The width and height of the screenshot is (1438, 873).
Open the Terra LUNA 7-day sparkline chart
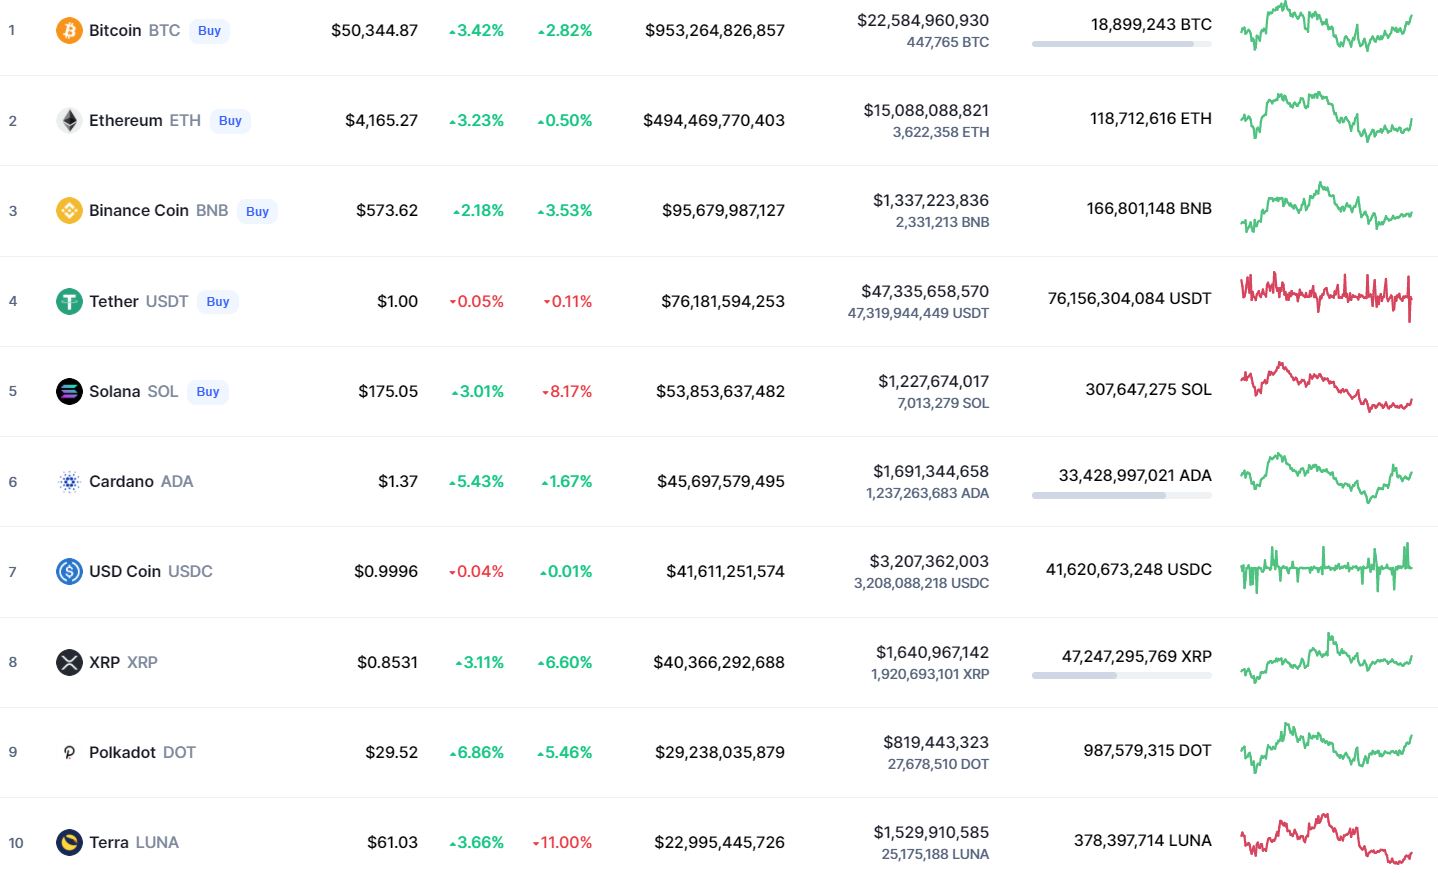[1326, 838]
